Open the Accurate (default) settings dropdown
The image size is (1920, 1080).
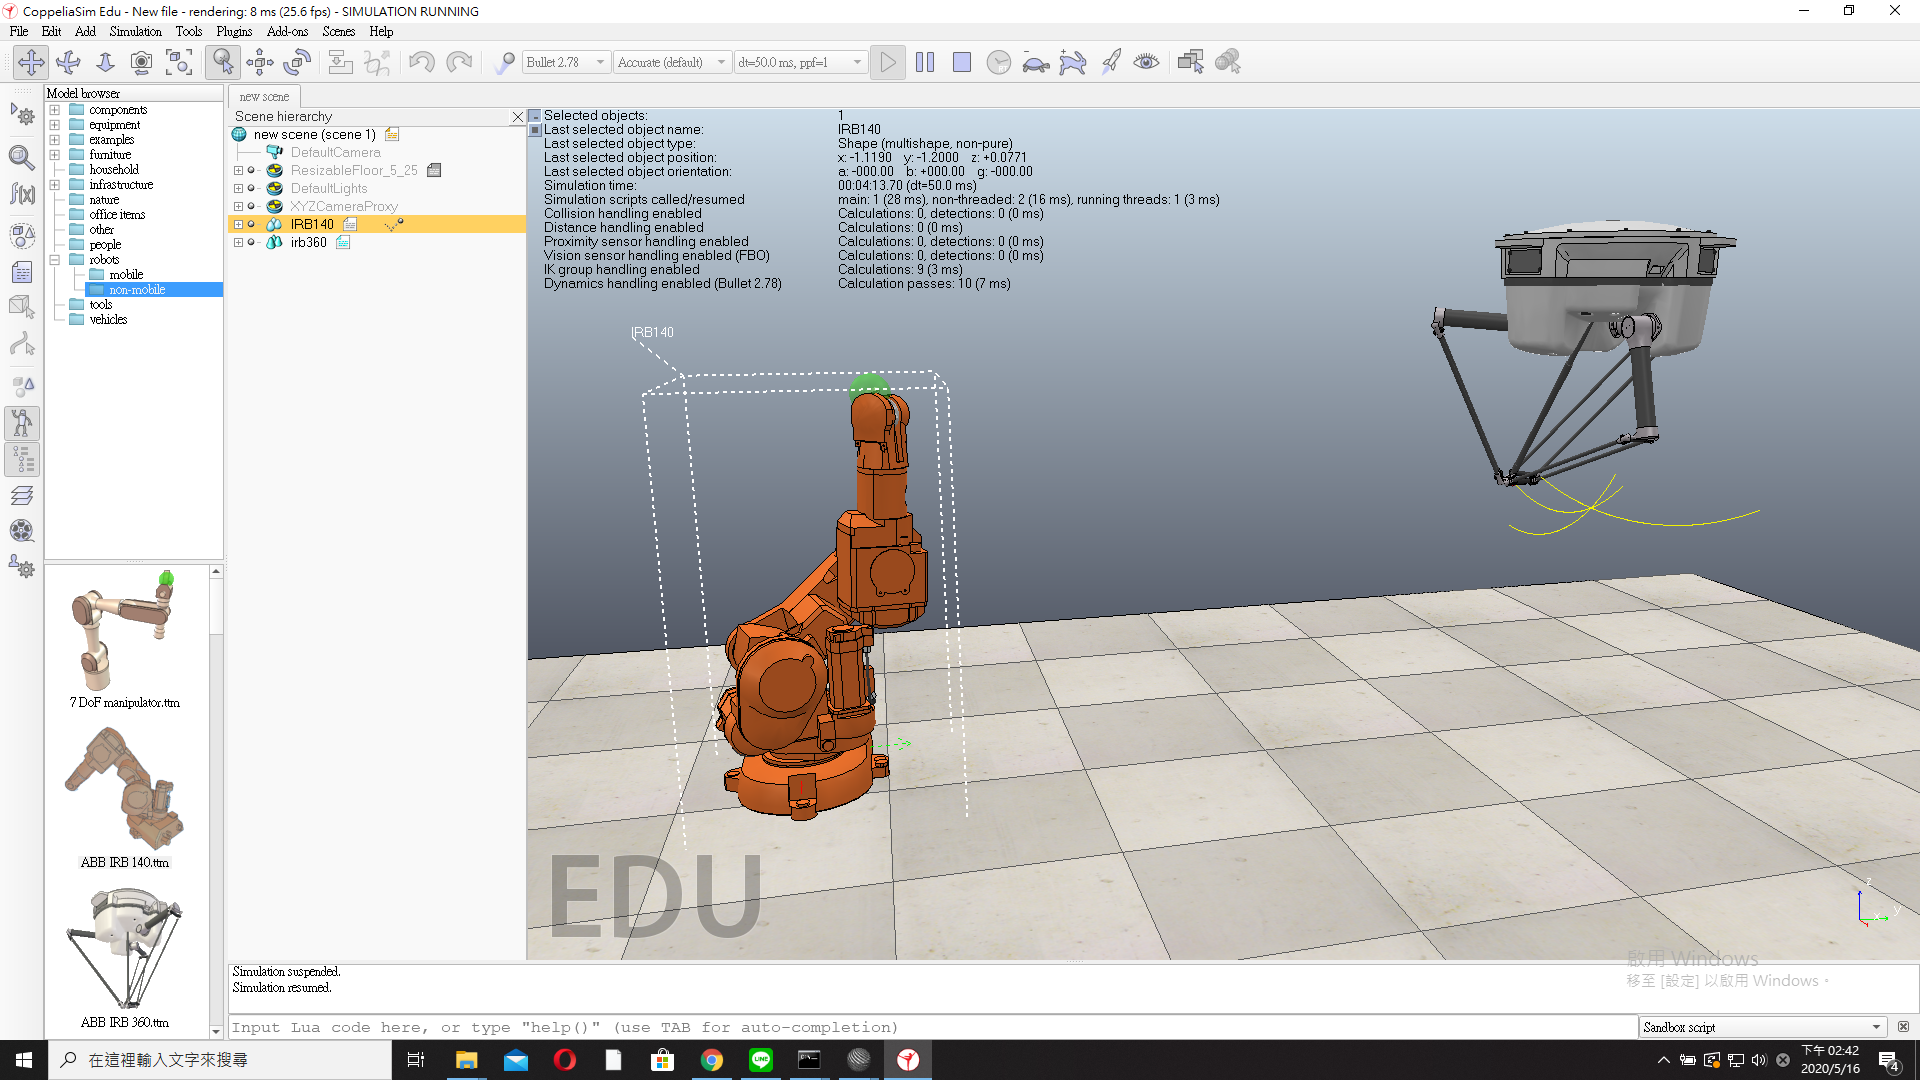(x=671, y=62)
